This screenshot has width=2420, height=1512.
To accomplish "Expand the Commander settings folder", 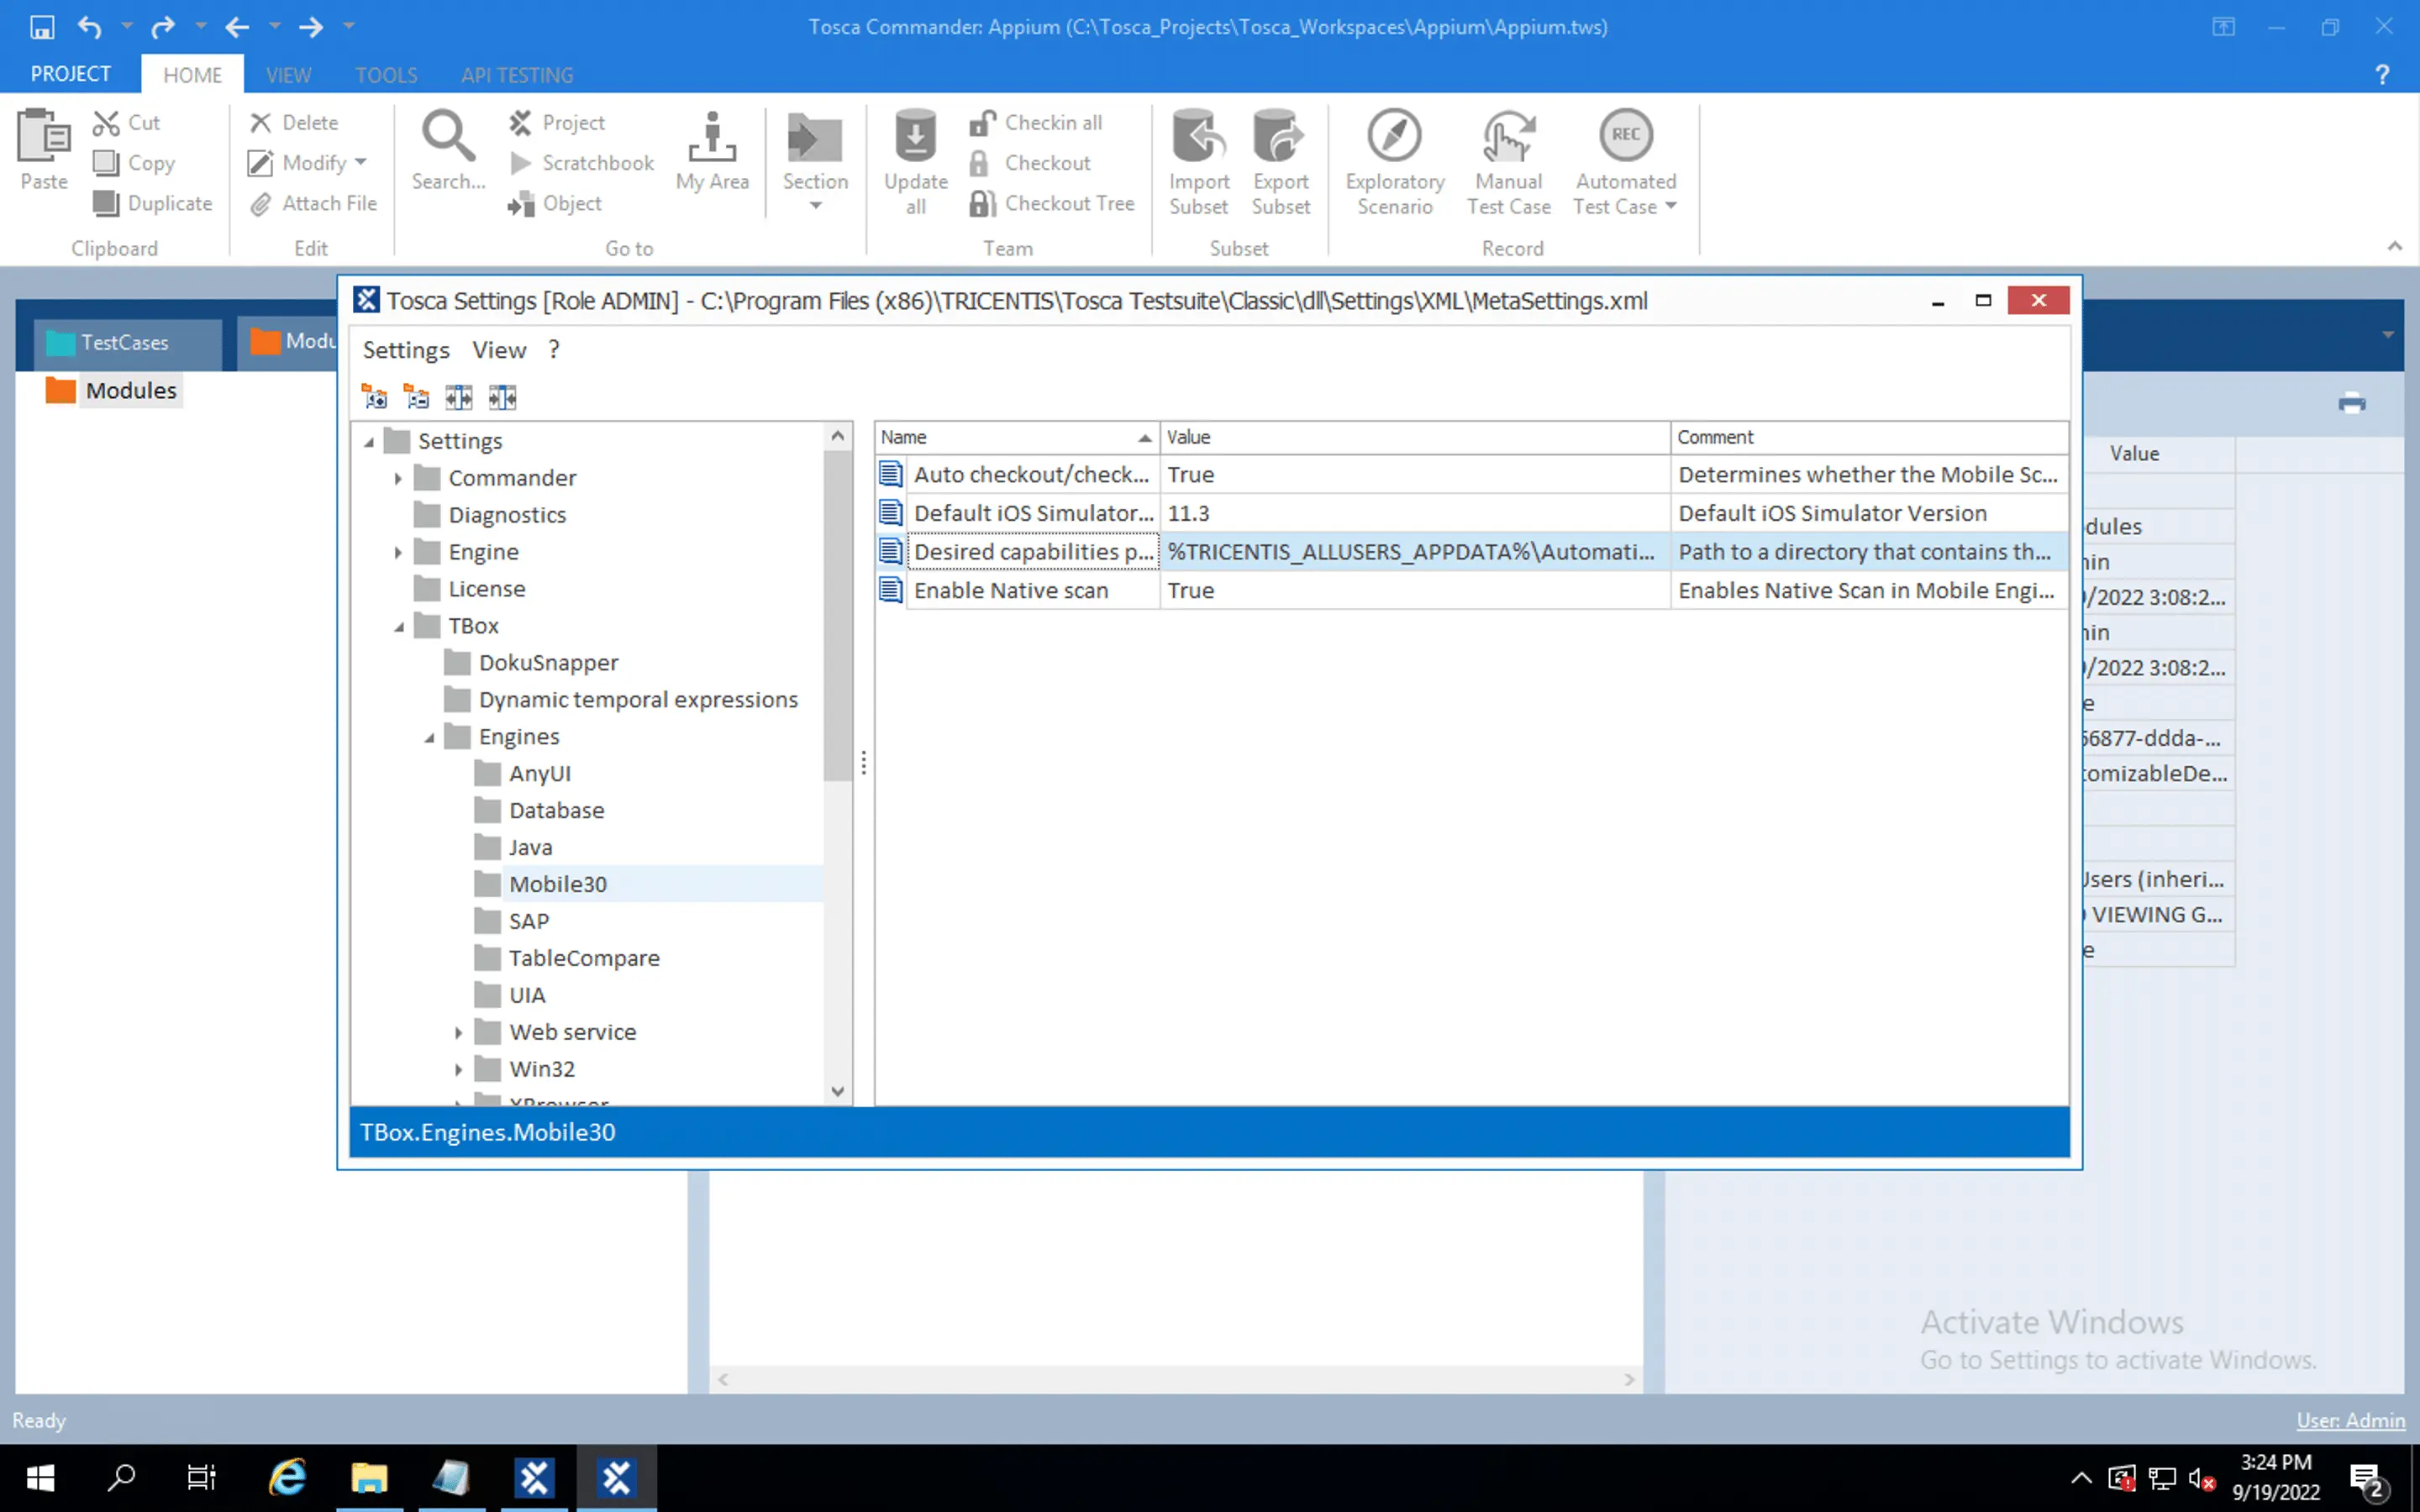I will [x=398, y=479].
